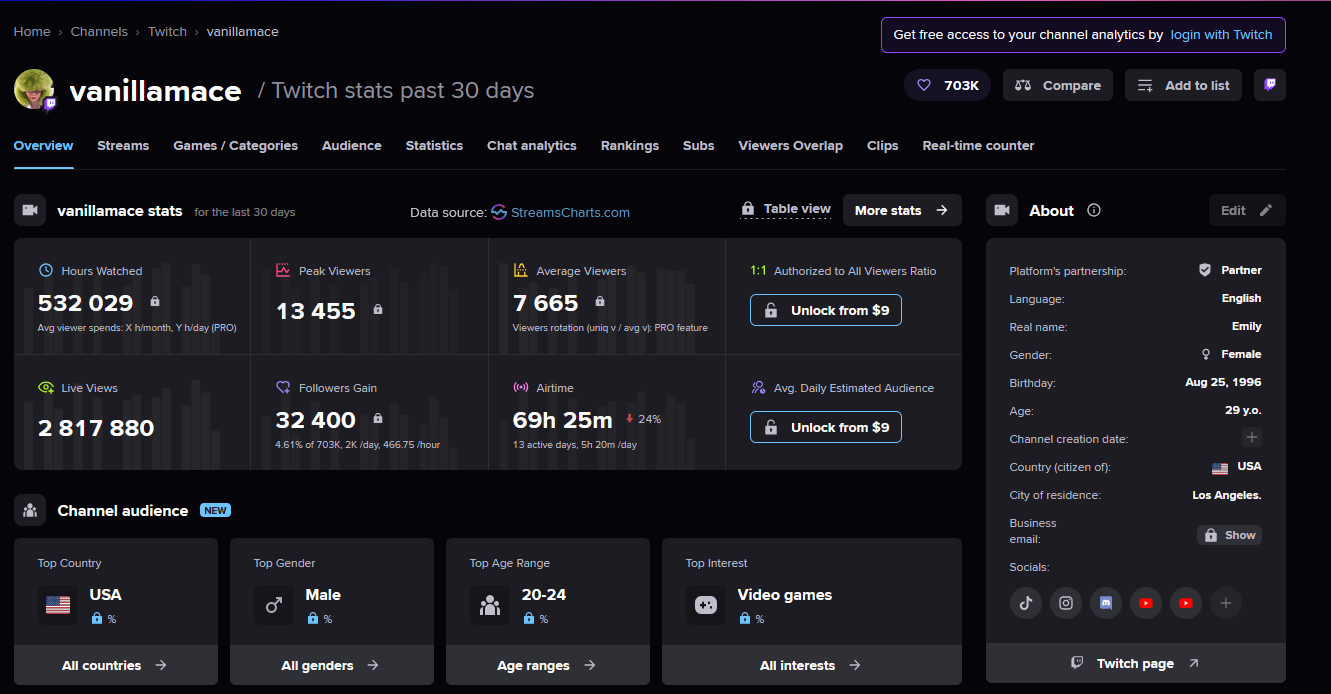Switch to the Streams tab
The width and height of the screenshot is (1331, 694).
[x=123, y=145]
